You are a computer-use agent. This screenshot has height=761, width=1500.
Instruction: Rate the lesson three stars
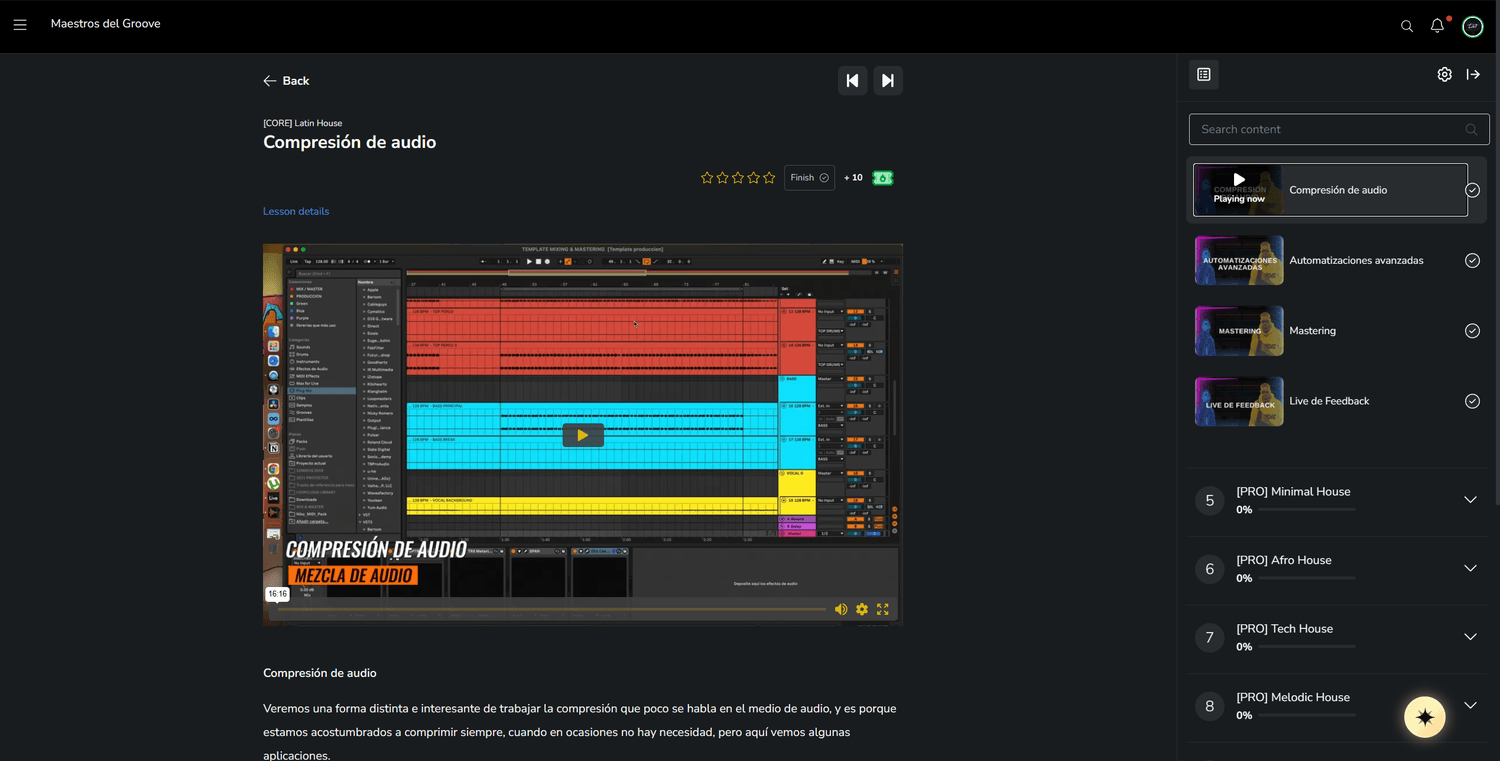738,178
